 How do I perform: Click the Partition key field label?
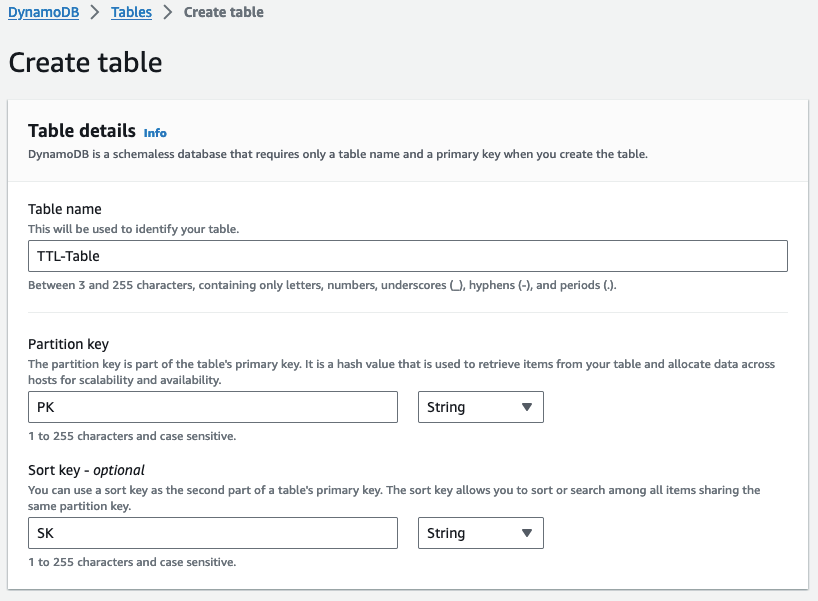coord(68,344)
